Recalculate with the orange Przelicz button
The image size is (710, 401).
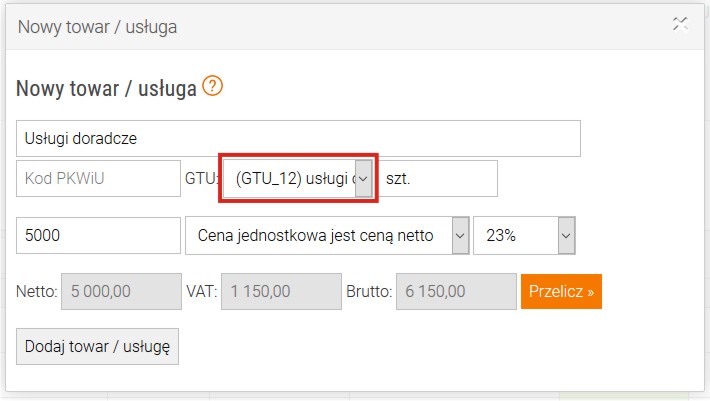point(561,291)
